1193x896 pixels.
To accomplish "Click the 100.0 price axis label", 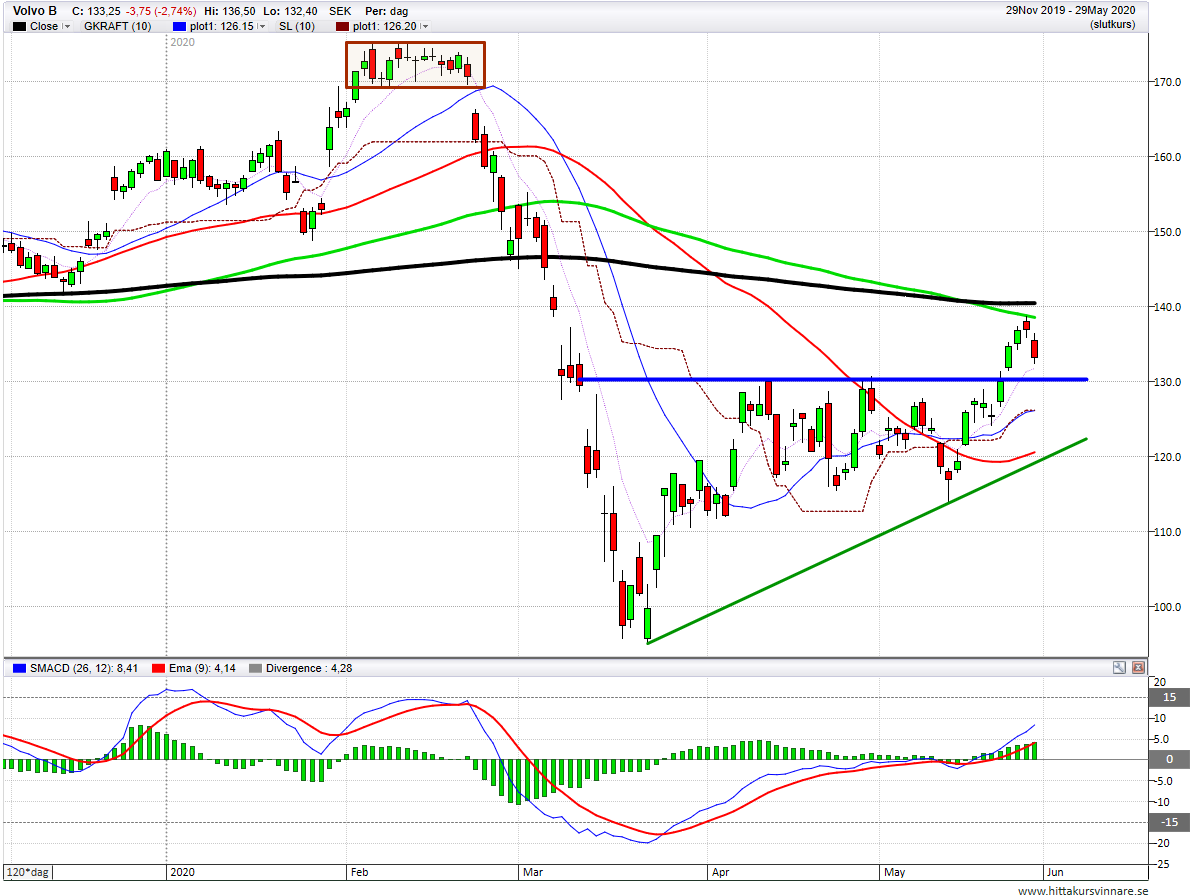I will (x=1168, y=608).
